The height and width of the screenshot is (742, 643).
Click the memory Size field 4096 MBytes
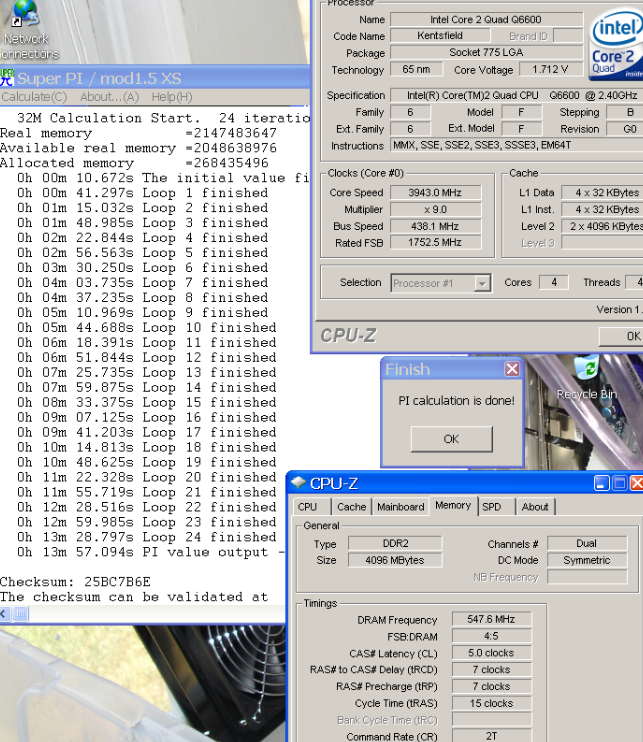[395, 560]
